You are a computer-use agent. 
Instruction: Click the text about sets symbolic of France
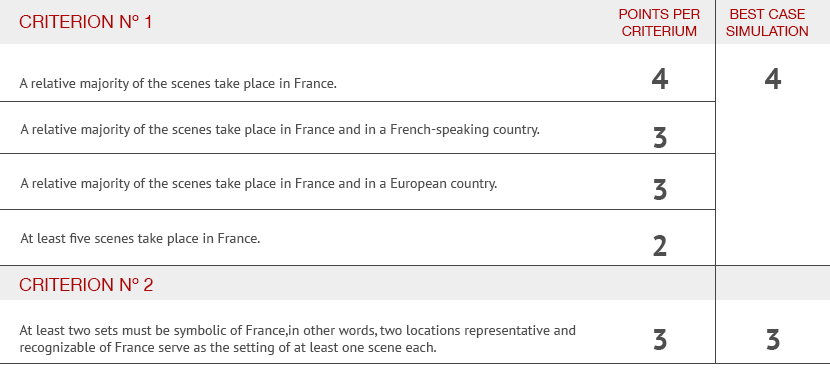pyautogui.click(x=297, y=339)
